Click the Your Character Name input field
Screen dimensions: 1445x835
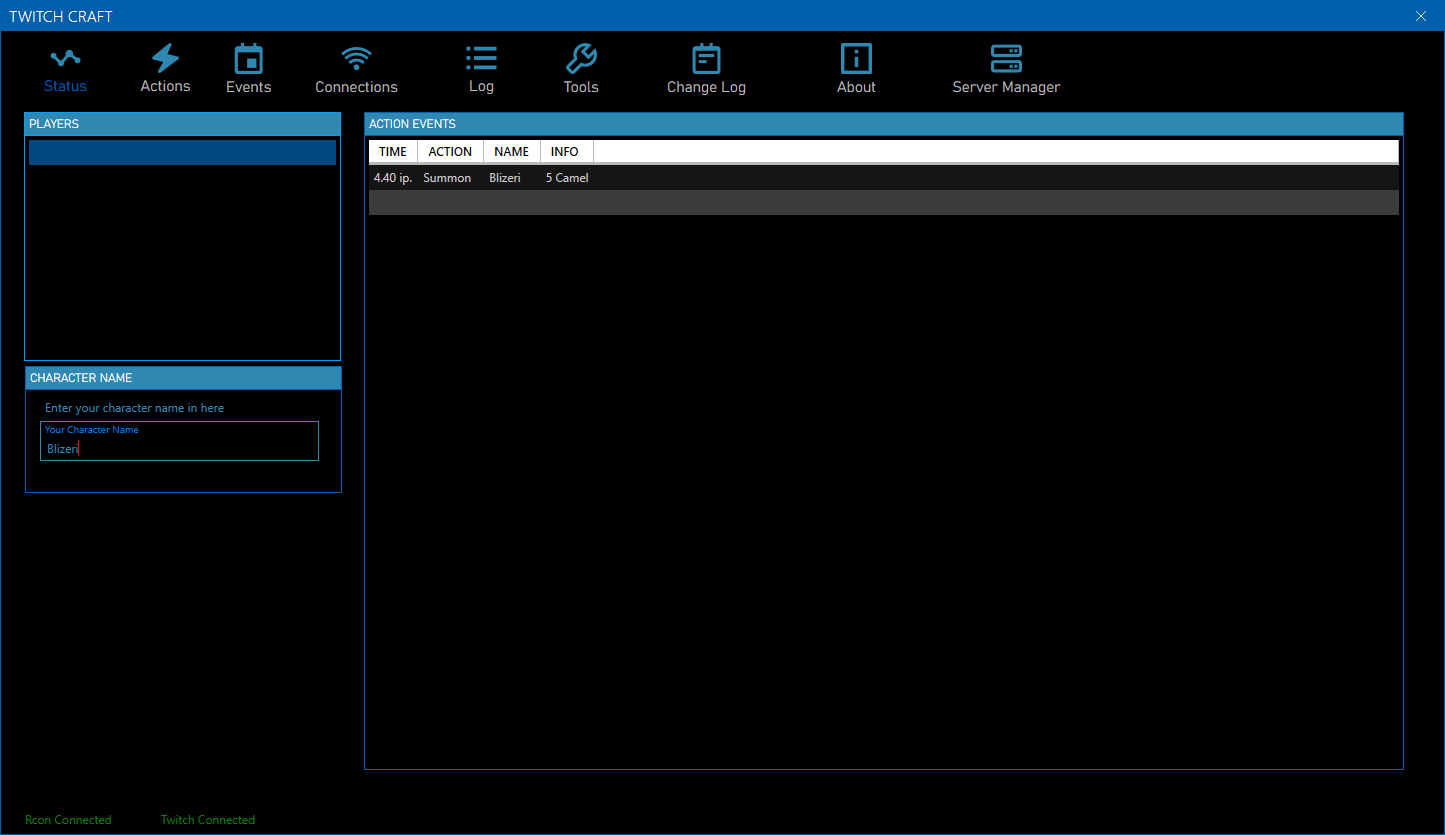click(180, 448)
